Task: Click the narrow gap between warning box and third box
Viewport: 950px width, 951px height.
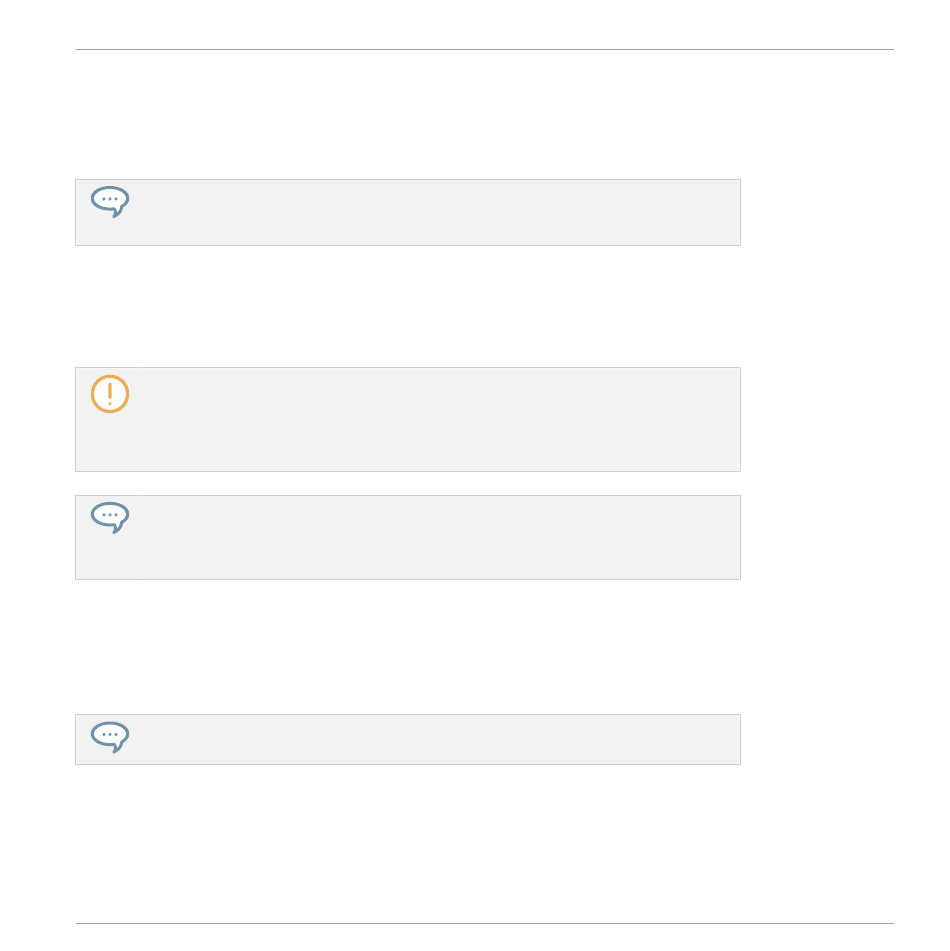Action: pos(408,483)
